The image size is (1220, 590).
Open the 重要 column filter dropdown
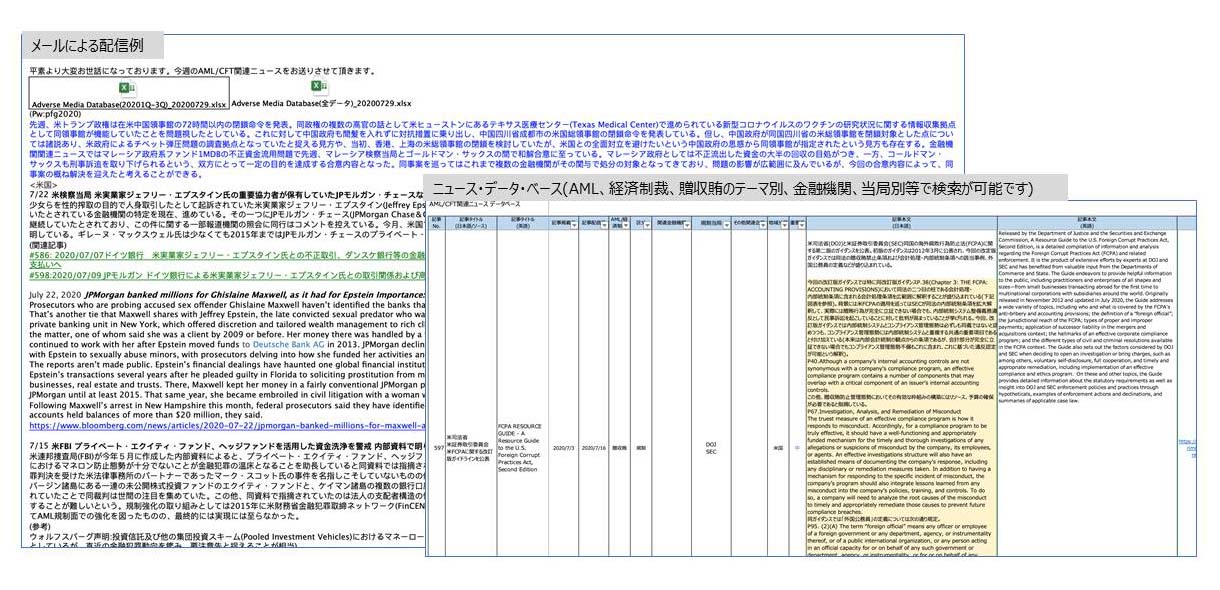(x=800, y=227)
